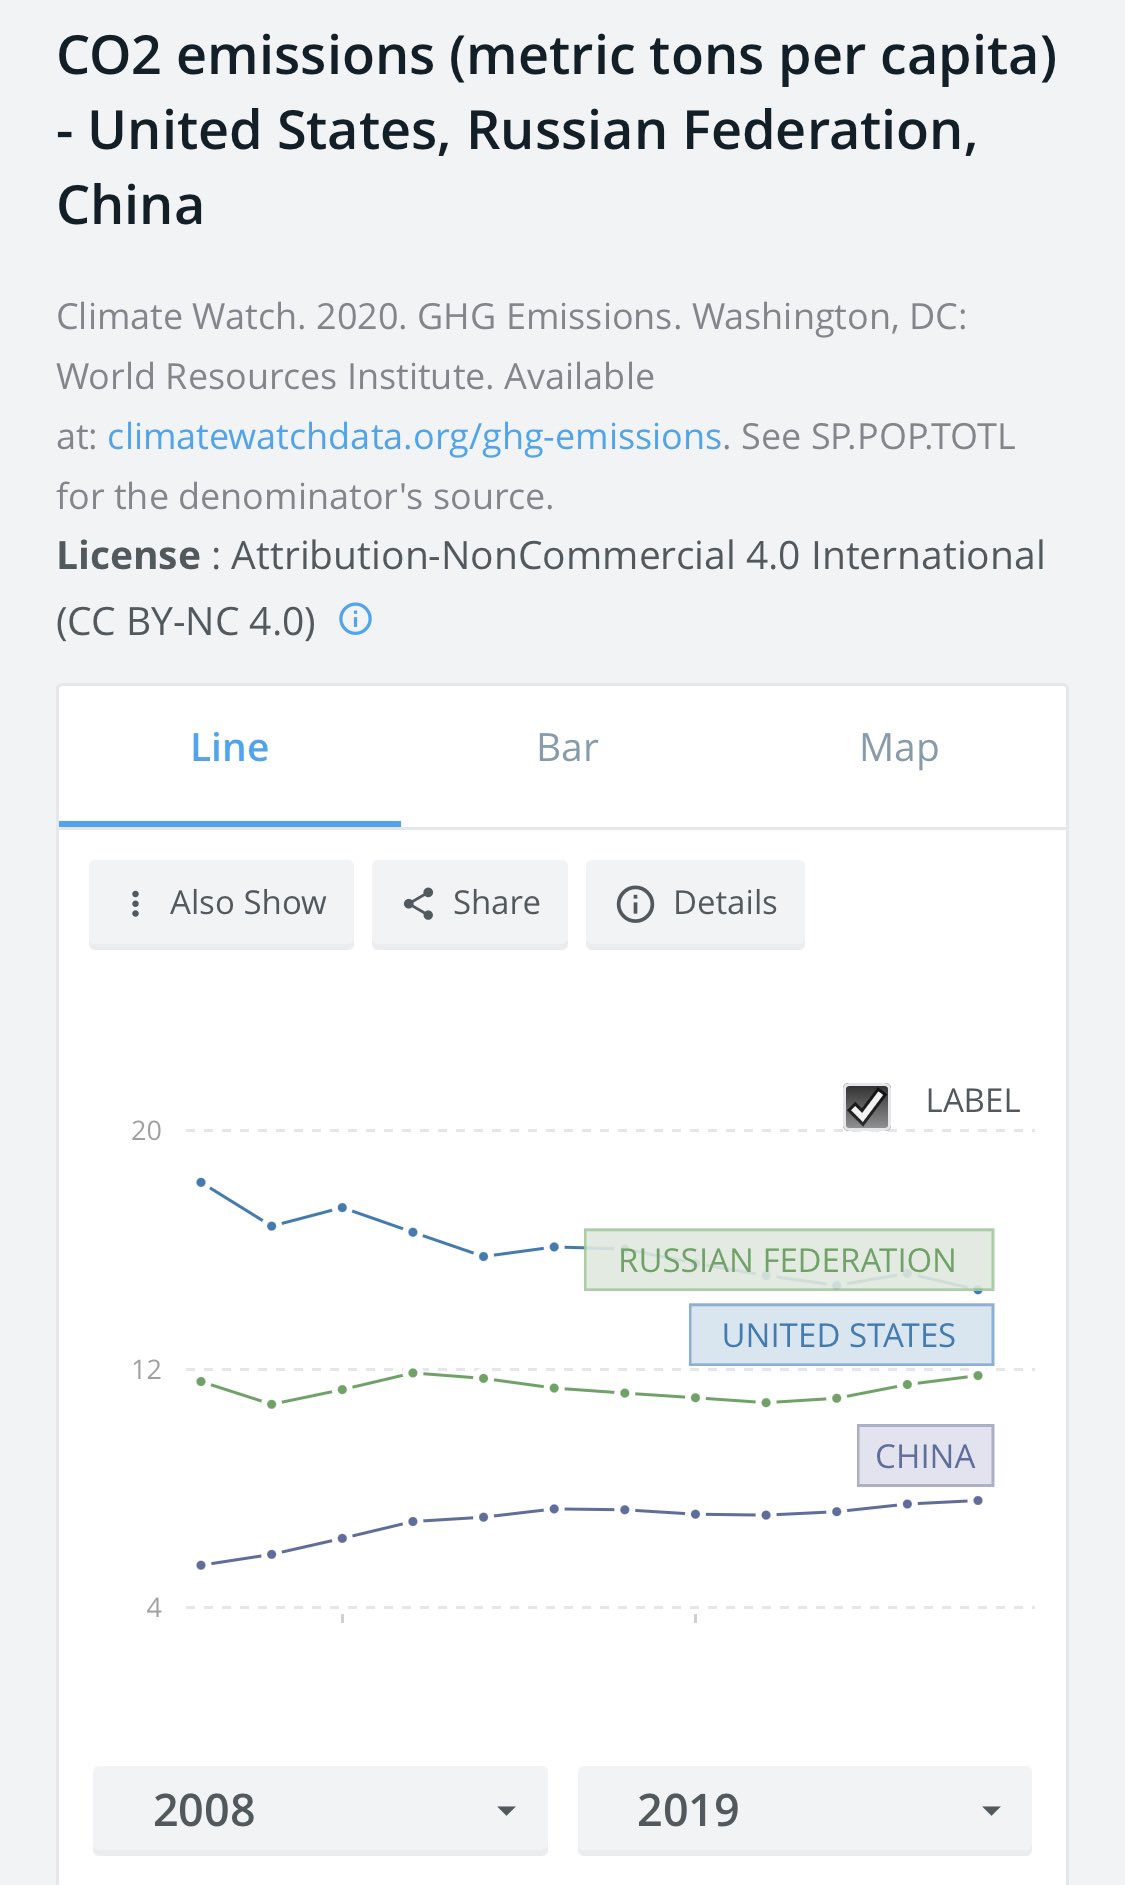Image resolution: width=1125 pixels, height=1885 pixels.
Task: Switch to the Map tab
Action: point(899,748)
